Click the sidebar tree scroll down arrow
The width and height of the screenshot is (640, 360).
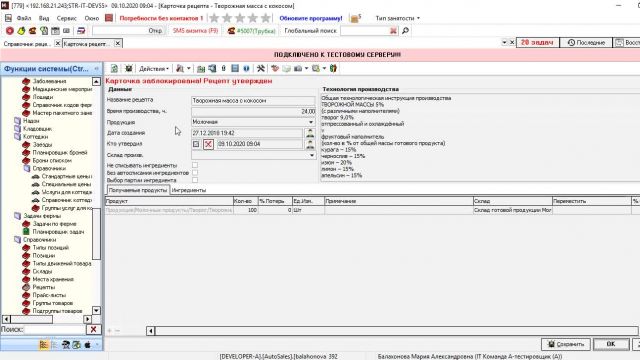[96, 311]
